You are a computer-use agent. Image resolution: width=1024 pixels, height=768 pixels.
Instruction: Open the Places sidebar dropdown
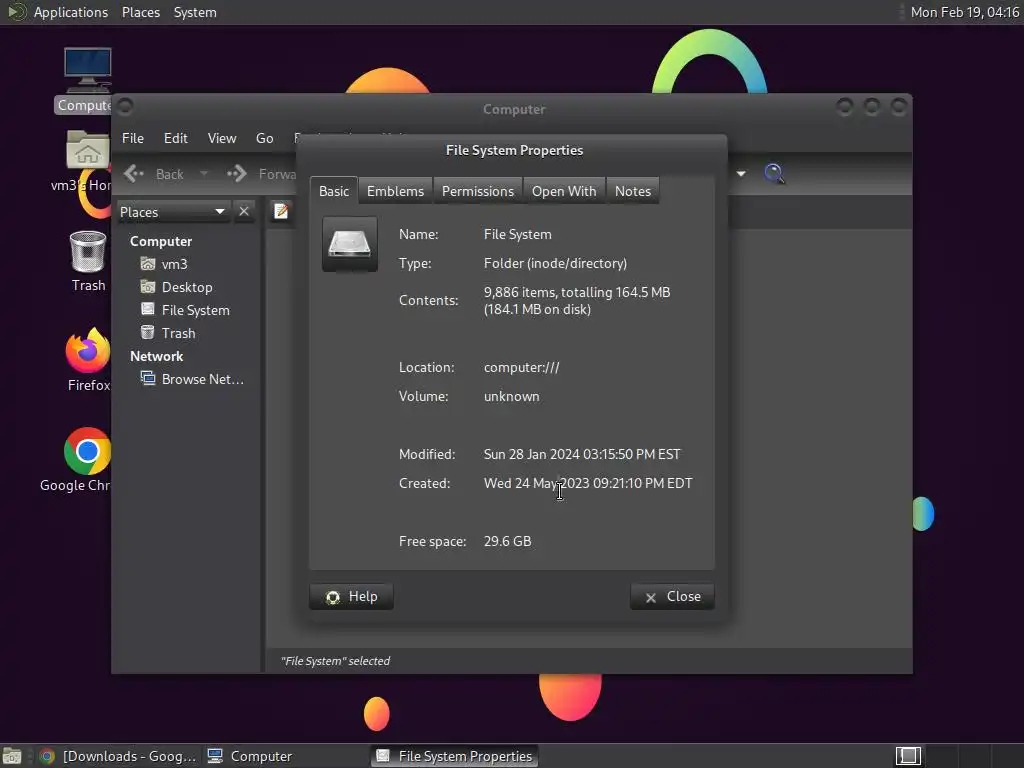(172, 212)
